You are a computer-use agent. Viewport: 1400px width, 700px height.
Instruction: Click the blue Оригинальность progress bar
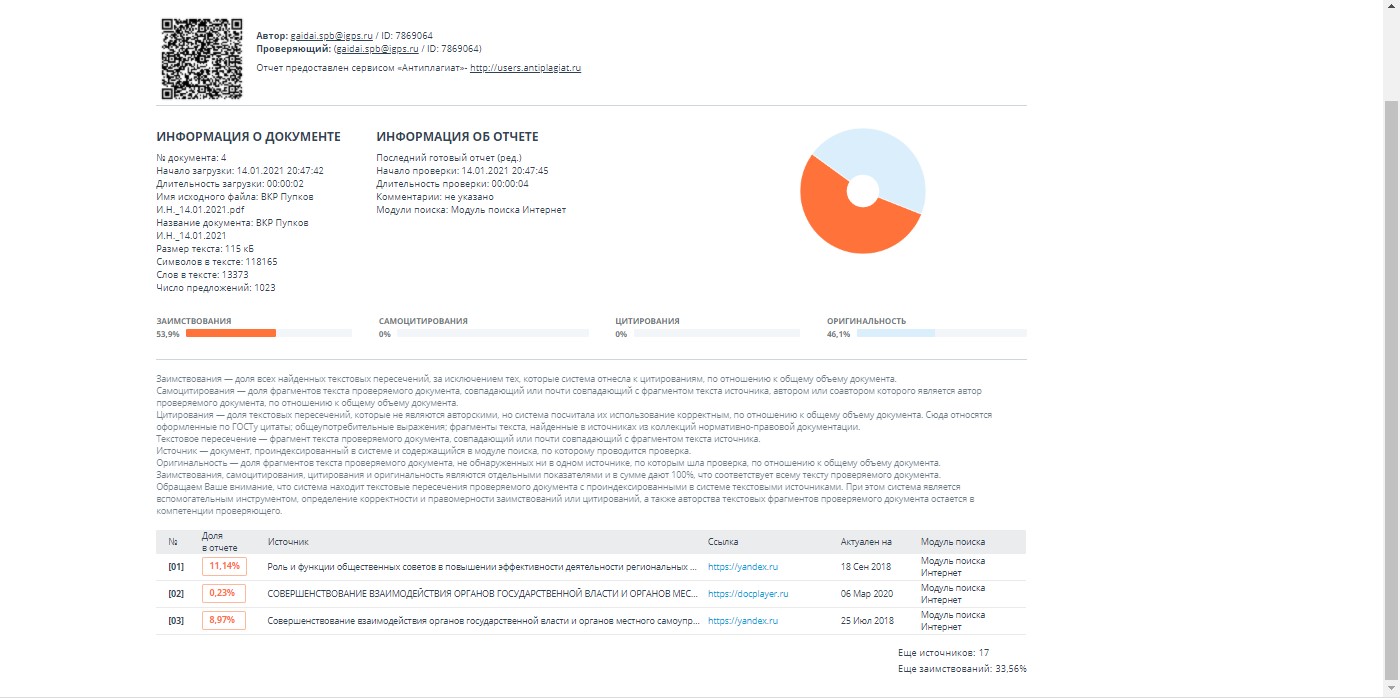pyautogui.click(x=895, y=333)
